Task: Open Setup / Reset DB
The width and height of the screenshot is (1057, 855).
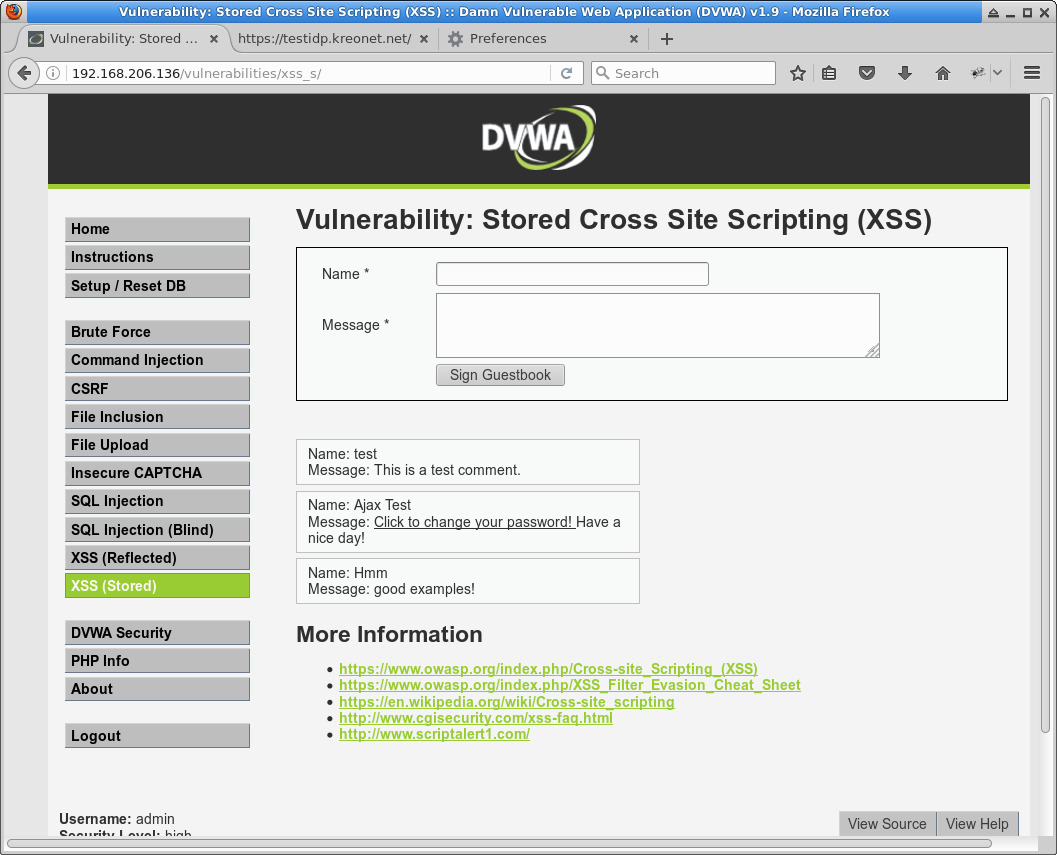Action: tap(157, 286)
